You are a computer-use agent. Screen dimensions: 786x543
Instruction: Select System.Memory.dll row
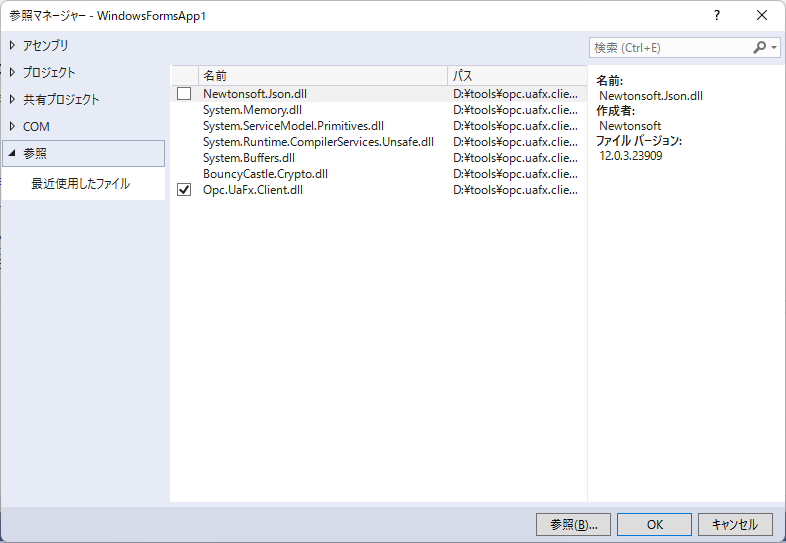tap(252, 110)
